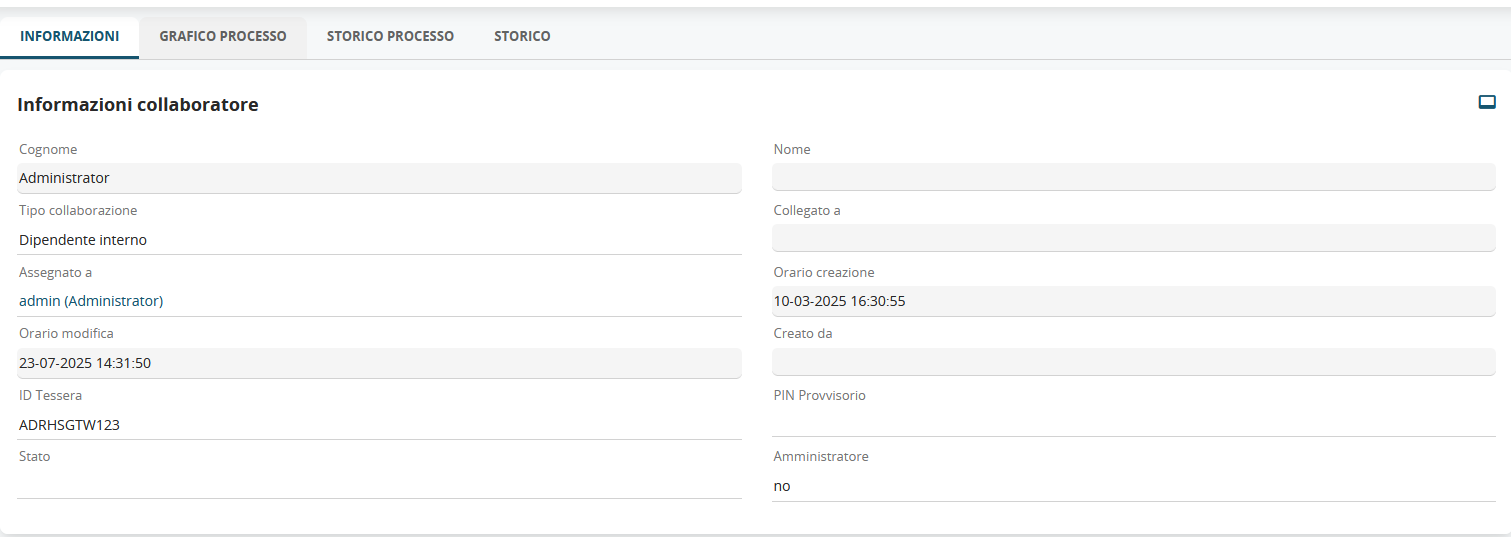Switch to the Grafico Processo tab
Screen dimensions: 1511x537
tap(223, 36)
